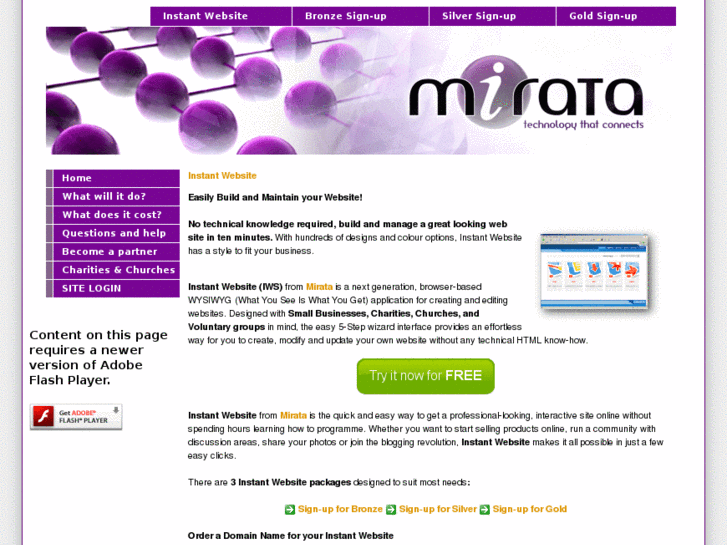This screenshot has width=727, height=545.
Task: Follow the Sign-up for Silver link
Action: tap(438, 509)
